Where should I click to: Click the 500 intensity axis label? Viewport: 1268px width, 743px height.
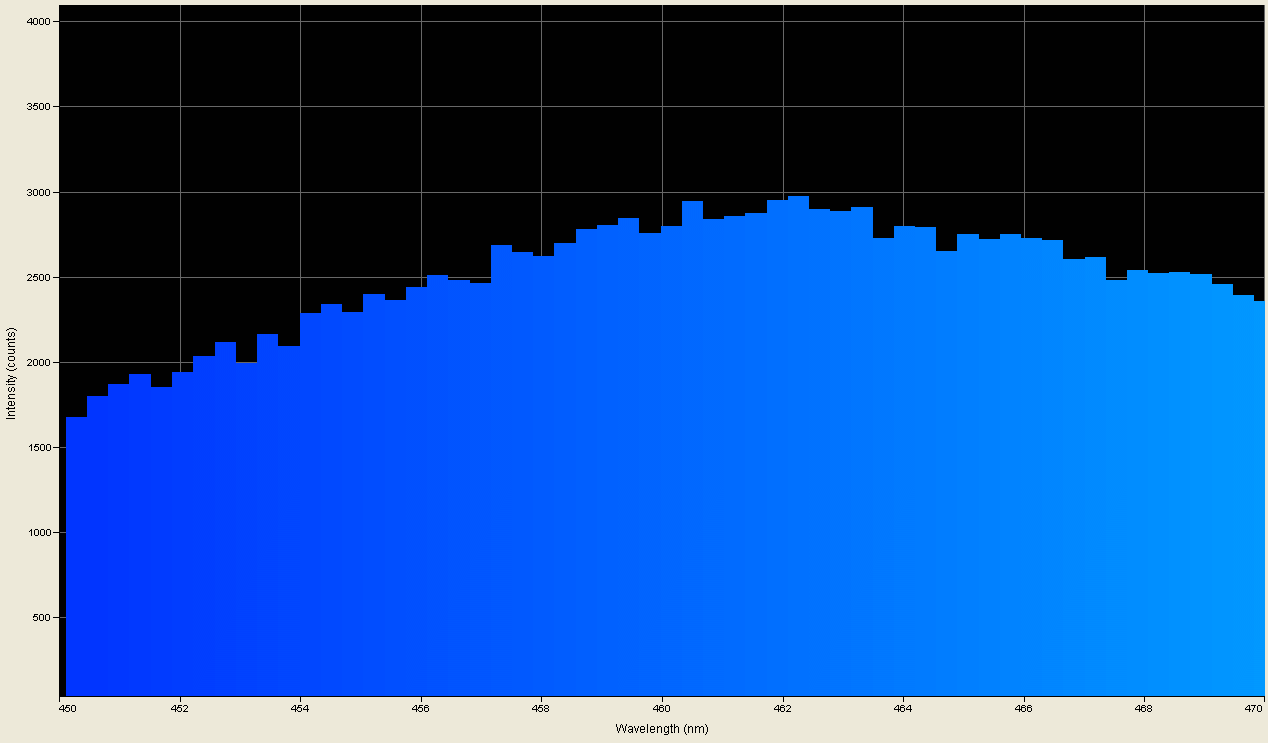click(x=42, y=618)
